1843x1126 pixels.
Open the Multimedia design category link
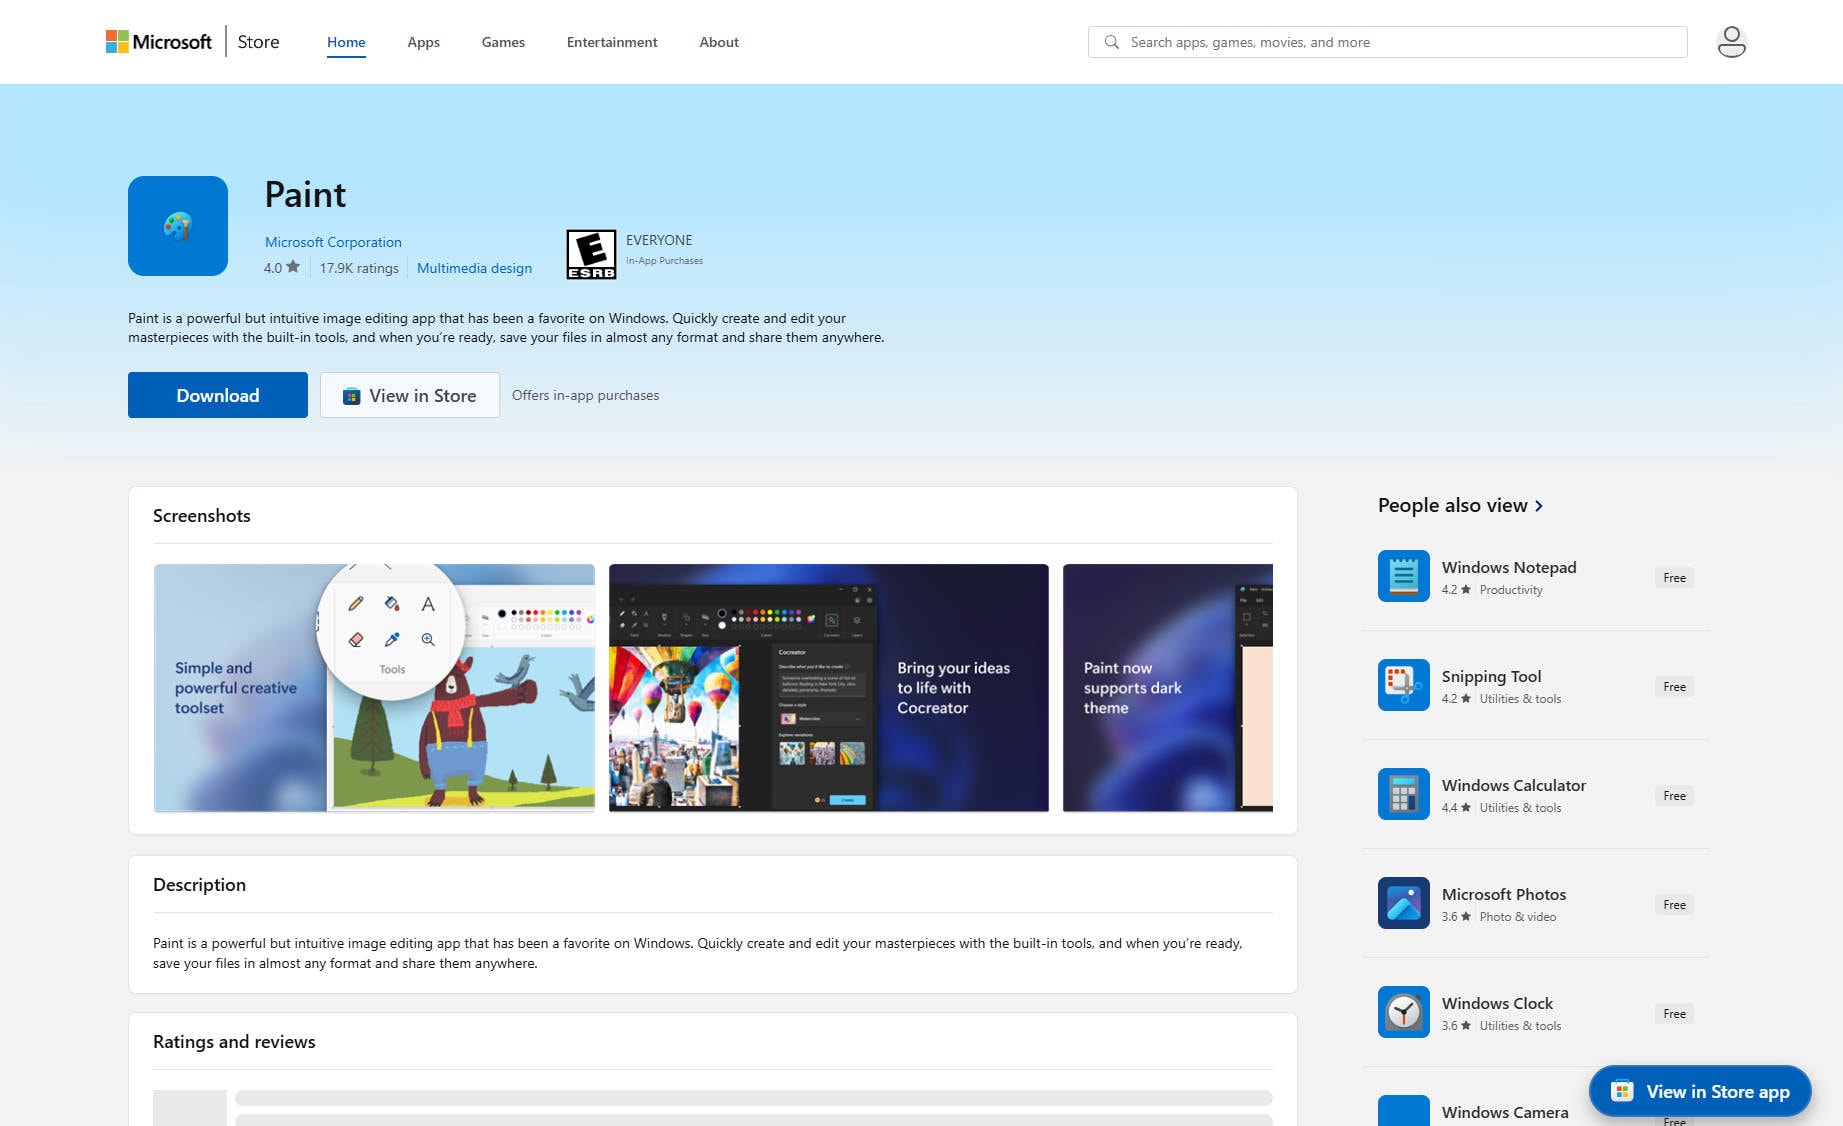(474, 268)
